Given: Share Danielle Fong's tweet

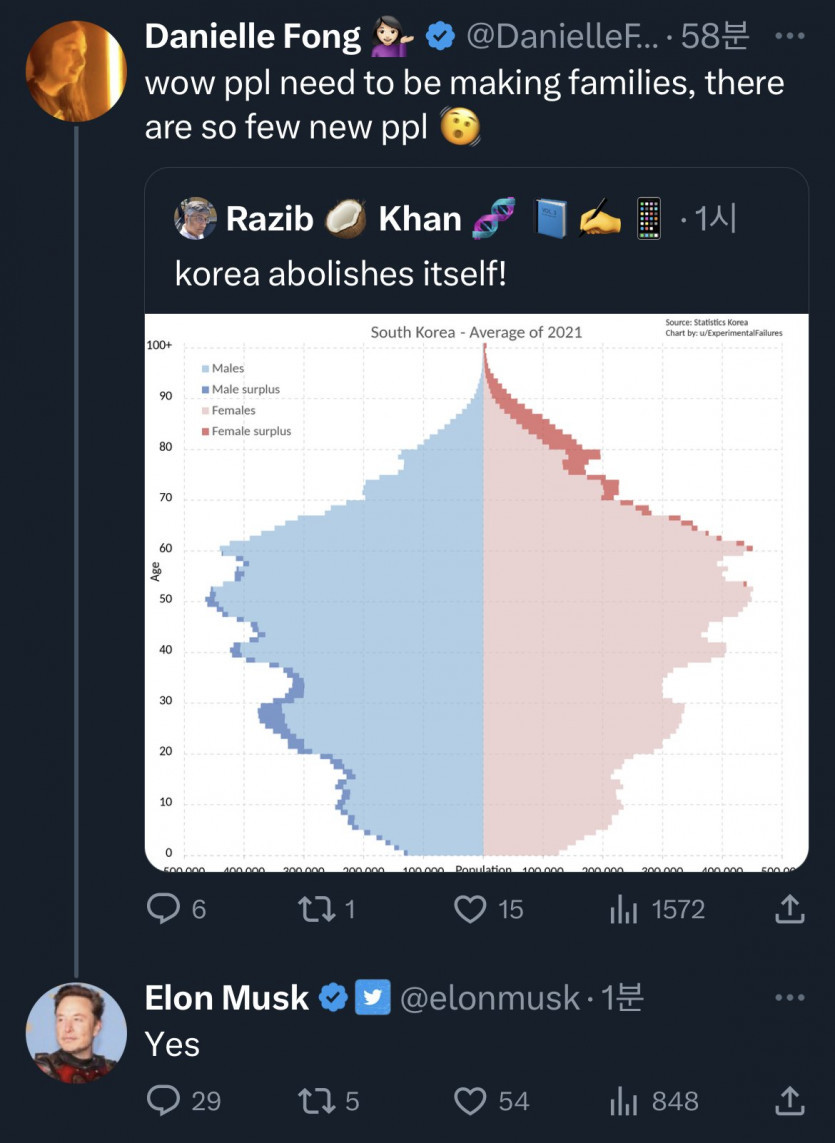Looking at the screenshot, I should click(789, 909).
